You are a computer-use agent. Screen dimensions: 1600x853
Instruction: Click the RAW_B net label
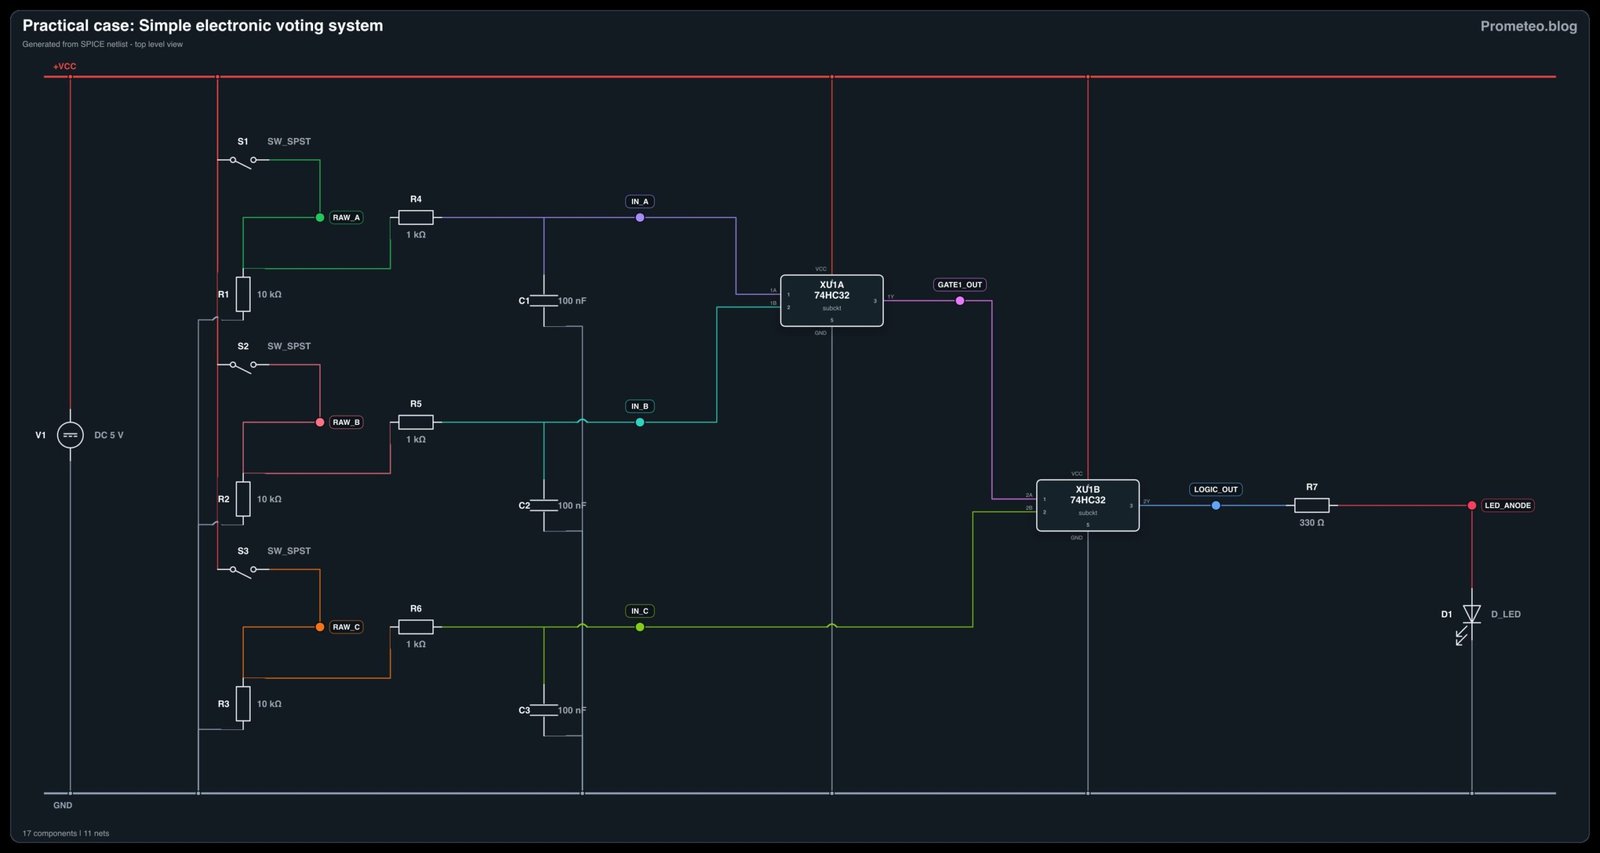click(346, 422)
